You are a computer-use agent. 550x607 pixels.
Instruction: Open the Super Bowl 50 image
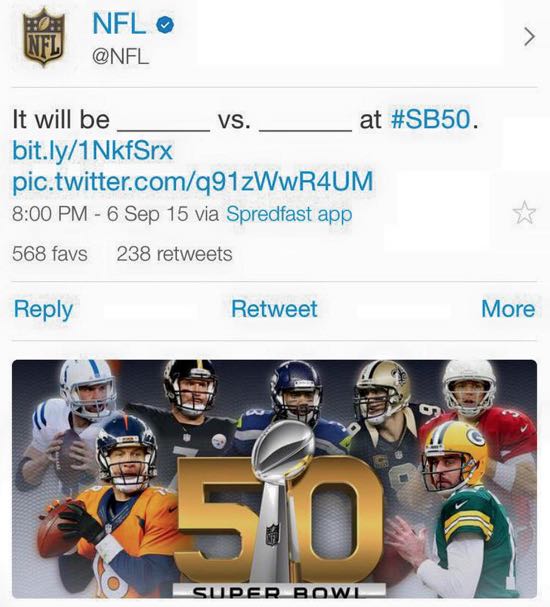tap(274, 479)
